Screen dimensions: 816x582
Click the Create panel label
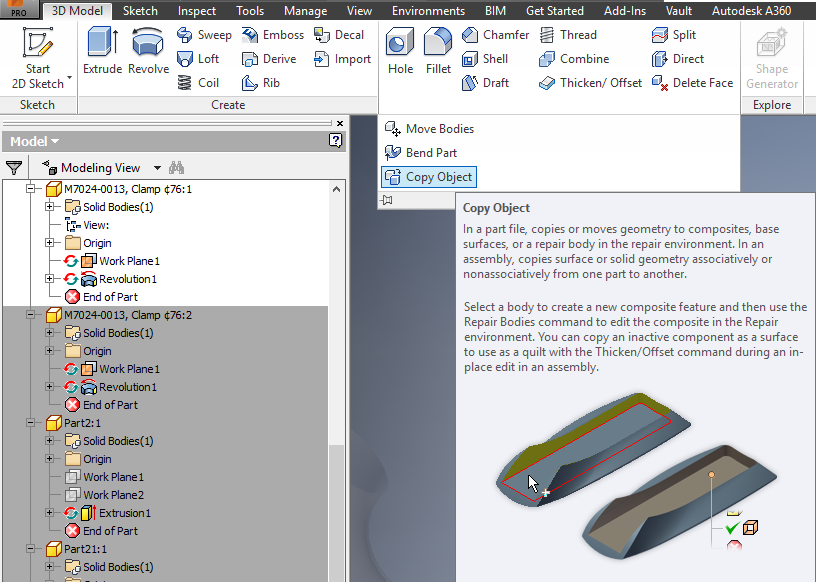(x=228, y=105)
